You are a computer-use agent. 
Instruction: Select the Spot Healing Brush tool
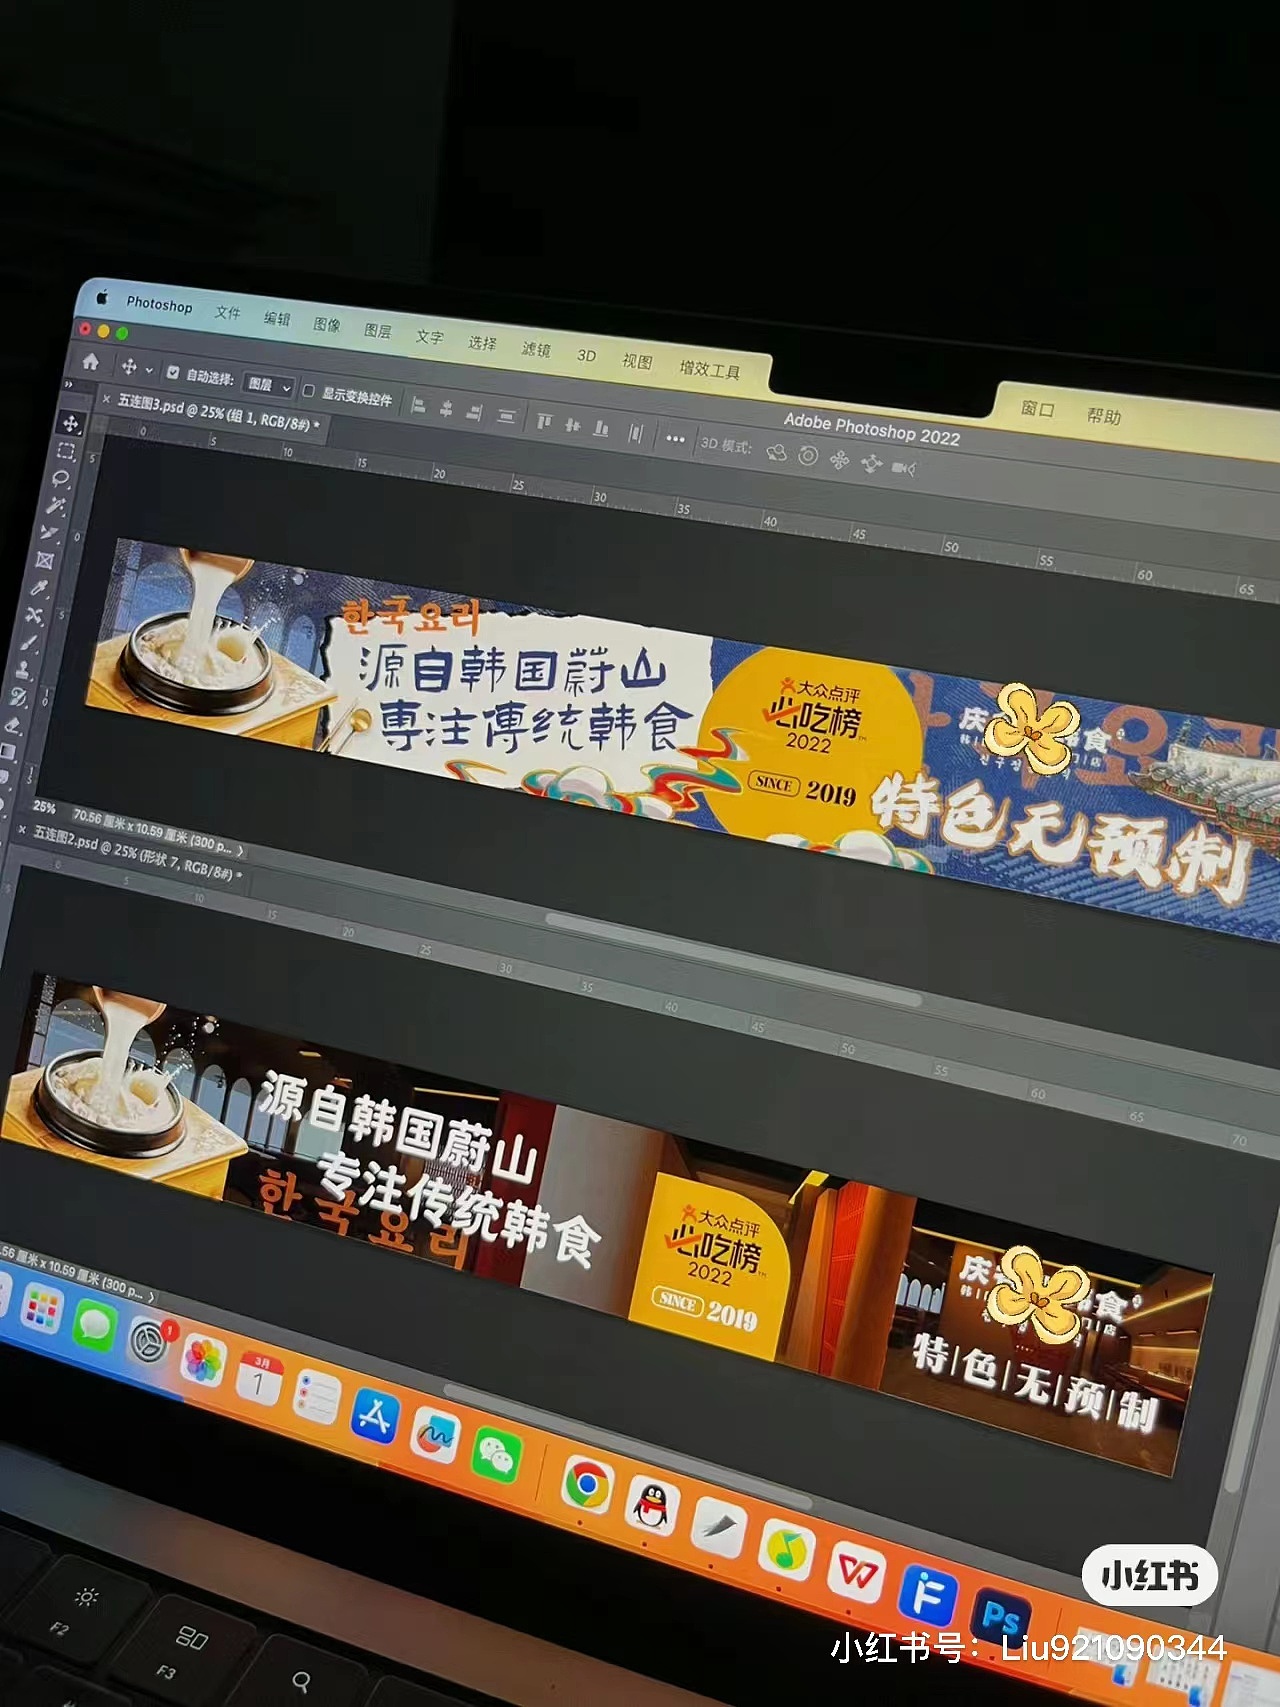(x=35, y=615)
